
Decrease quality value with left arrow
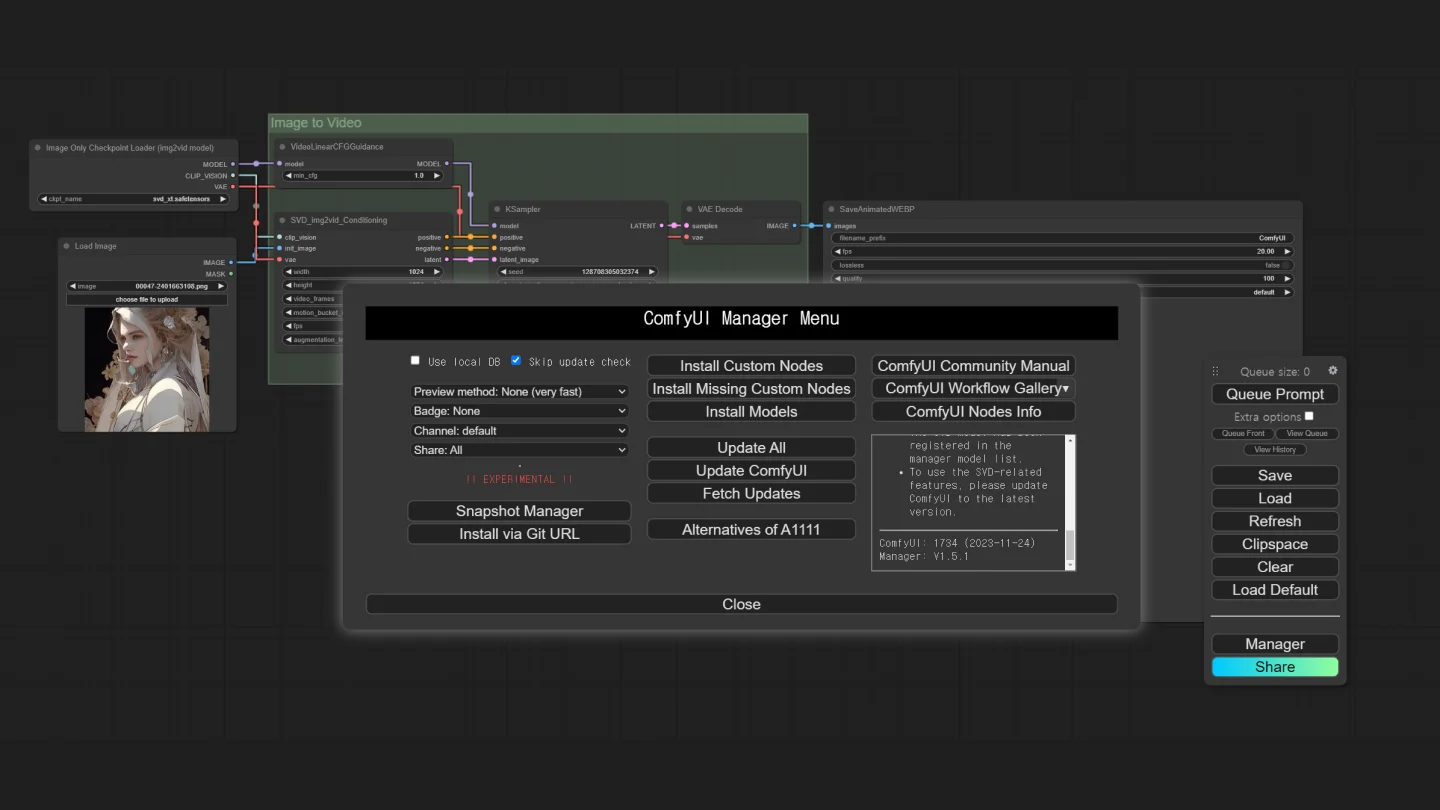(x=838, y=279)
